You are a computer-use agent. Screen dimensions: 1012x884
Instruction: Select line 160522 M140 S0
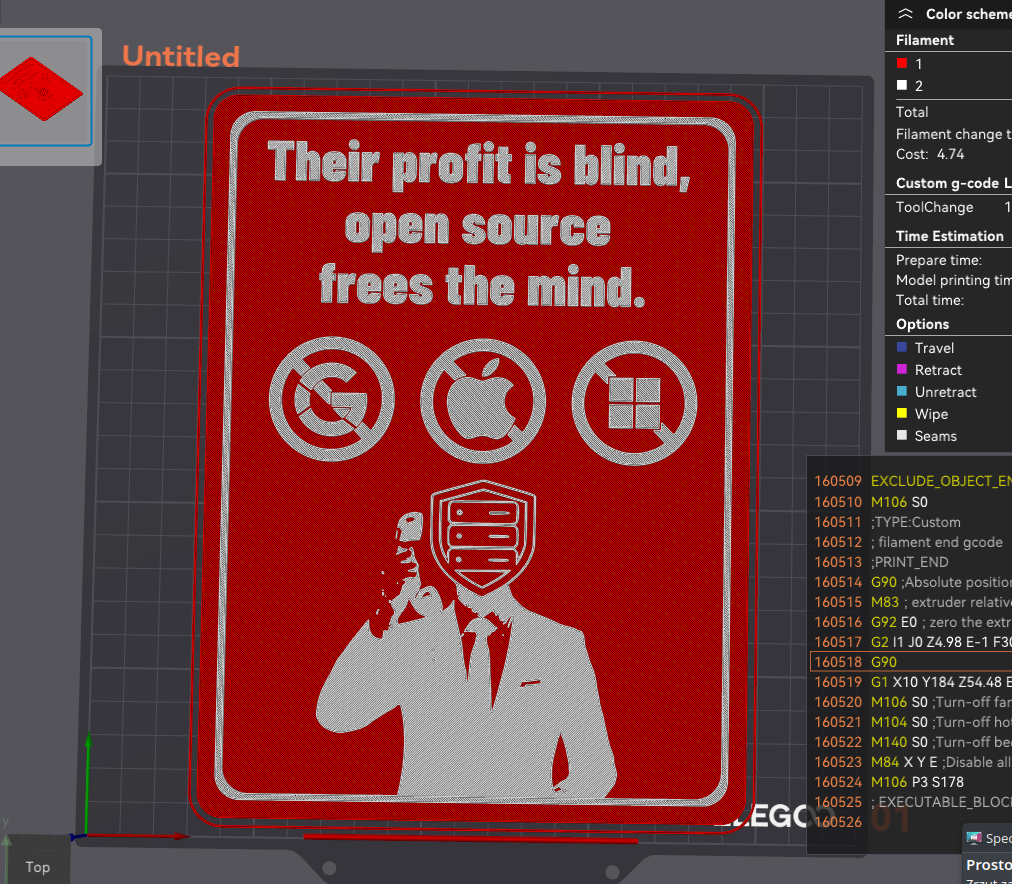[911, 742]
